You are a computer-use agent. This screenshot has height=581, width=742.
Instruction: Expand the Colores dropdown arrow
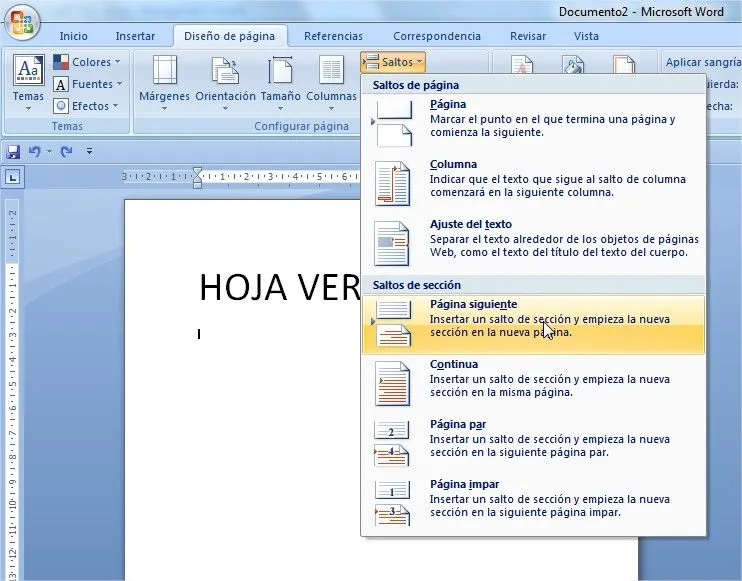coord(117,62)
